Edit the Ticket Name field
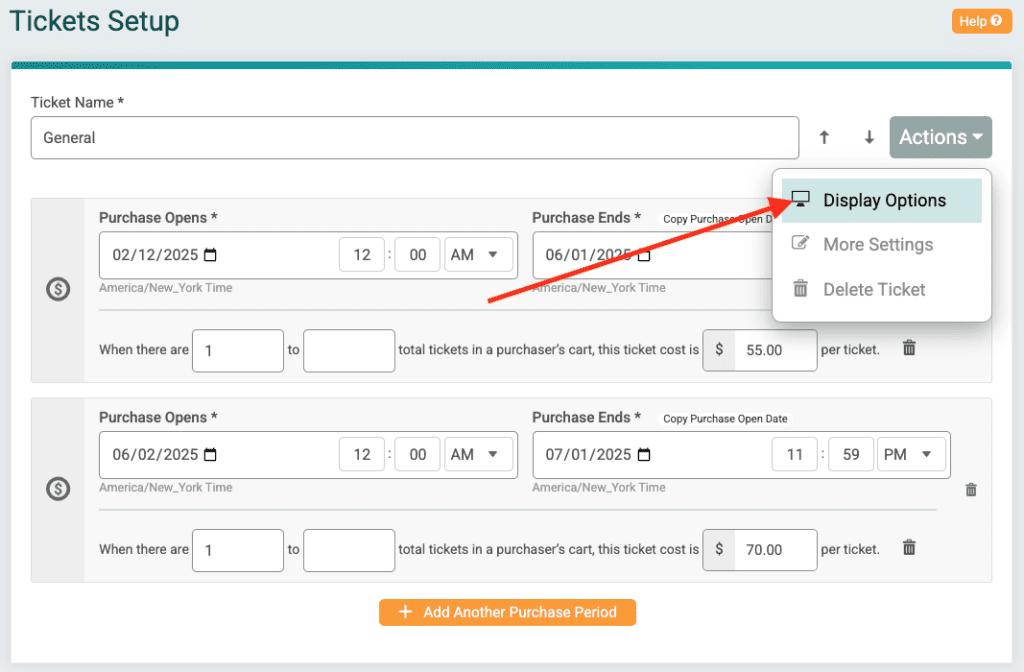 point(415,138)
